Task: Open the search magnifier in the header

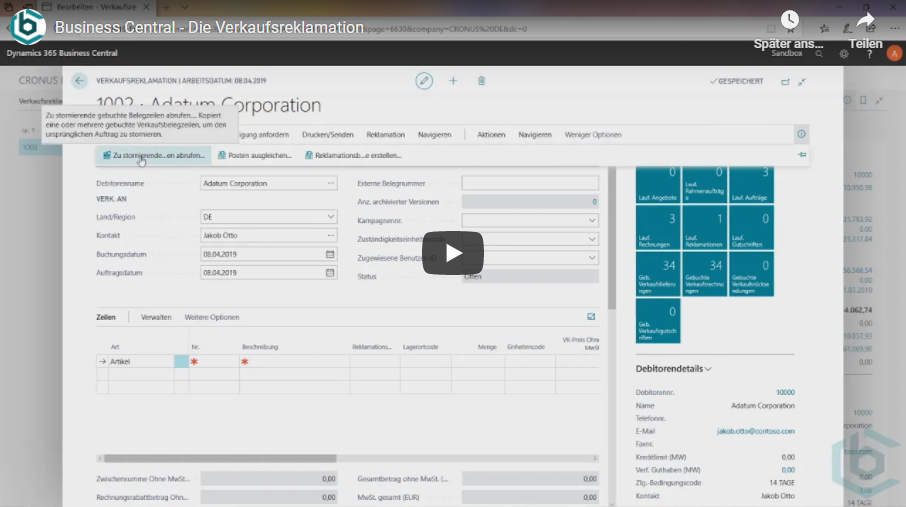Action: pyautogui.click(x=819, y=54)
